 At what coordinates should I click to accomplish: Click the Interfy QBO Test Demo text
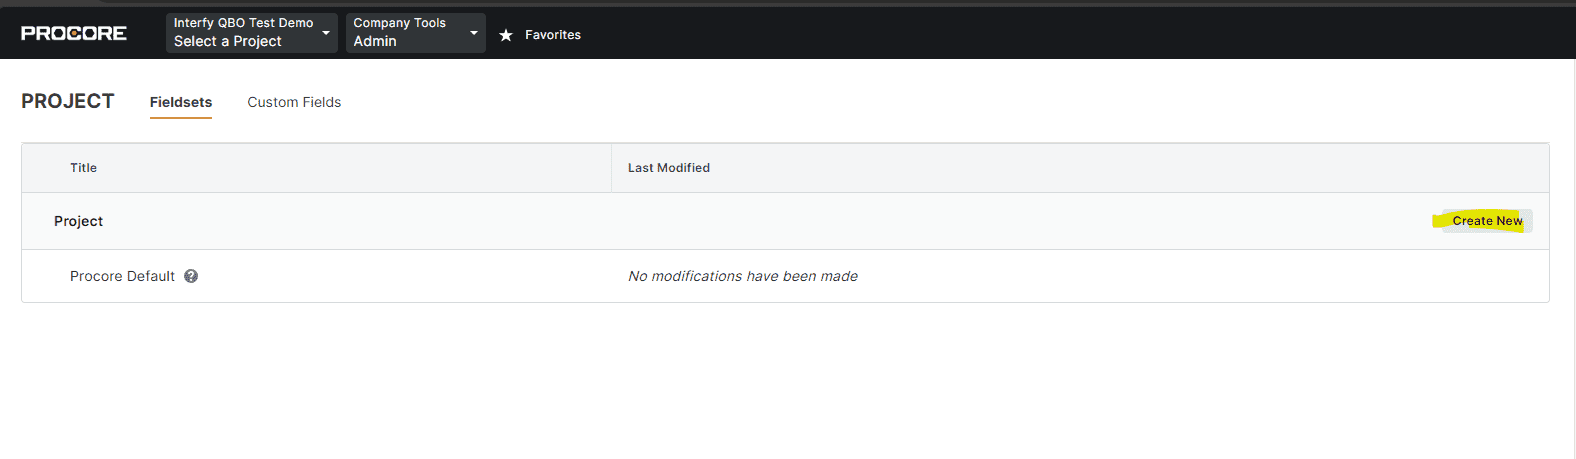click(x=243, y=22)
